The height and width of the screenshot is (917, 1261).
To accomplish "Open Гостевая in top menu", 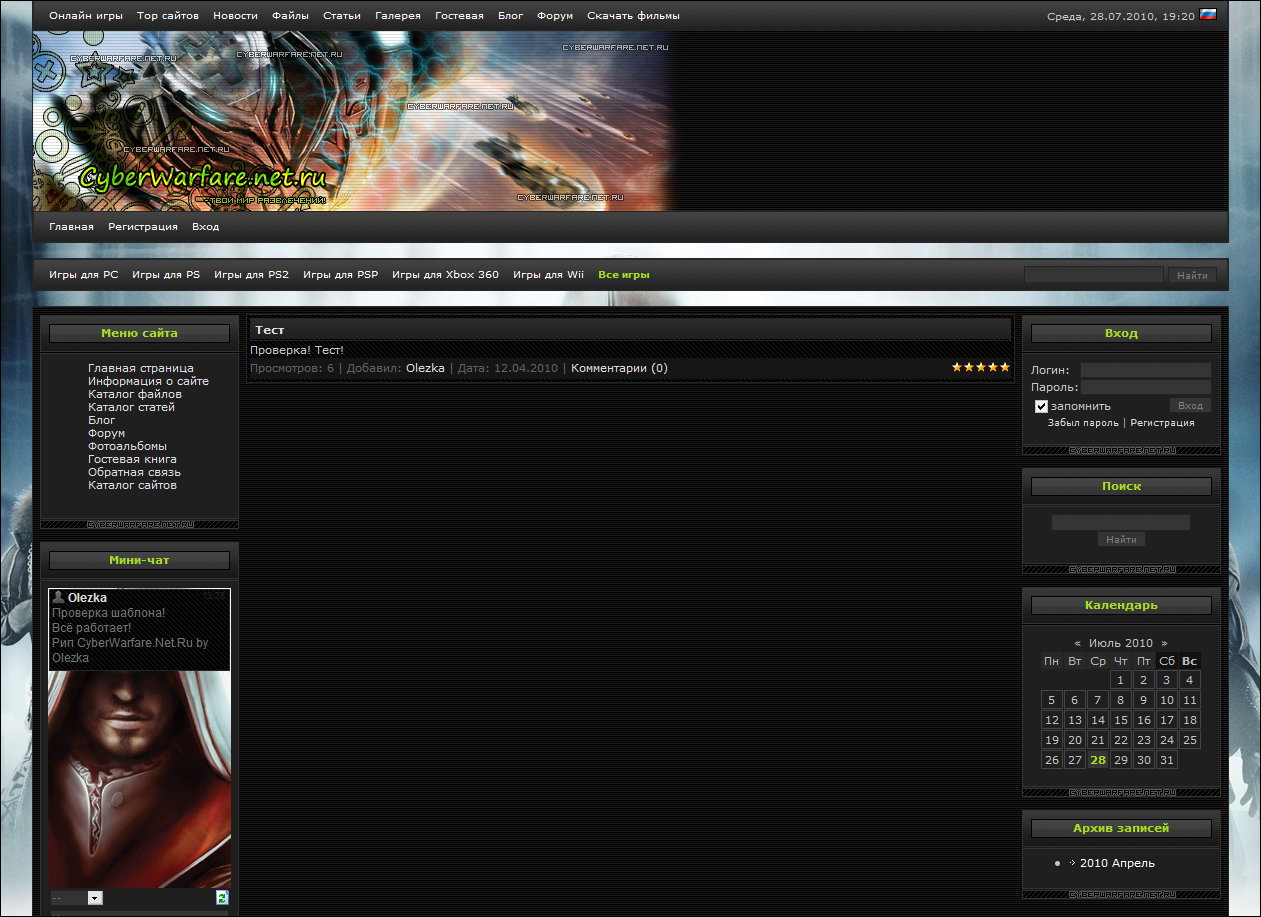I will click(459, 16).
